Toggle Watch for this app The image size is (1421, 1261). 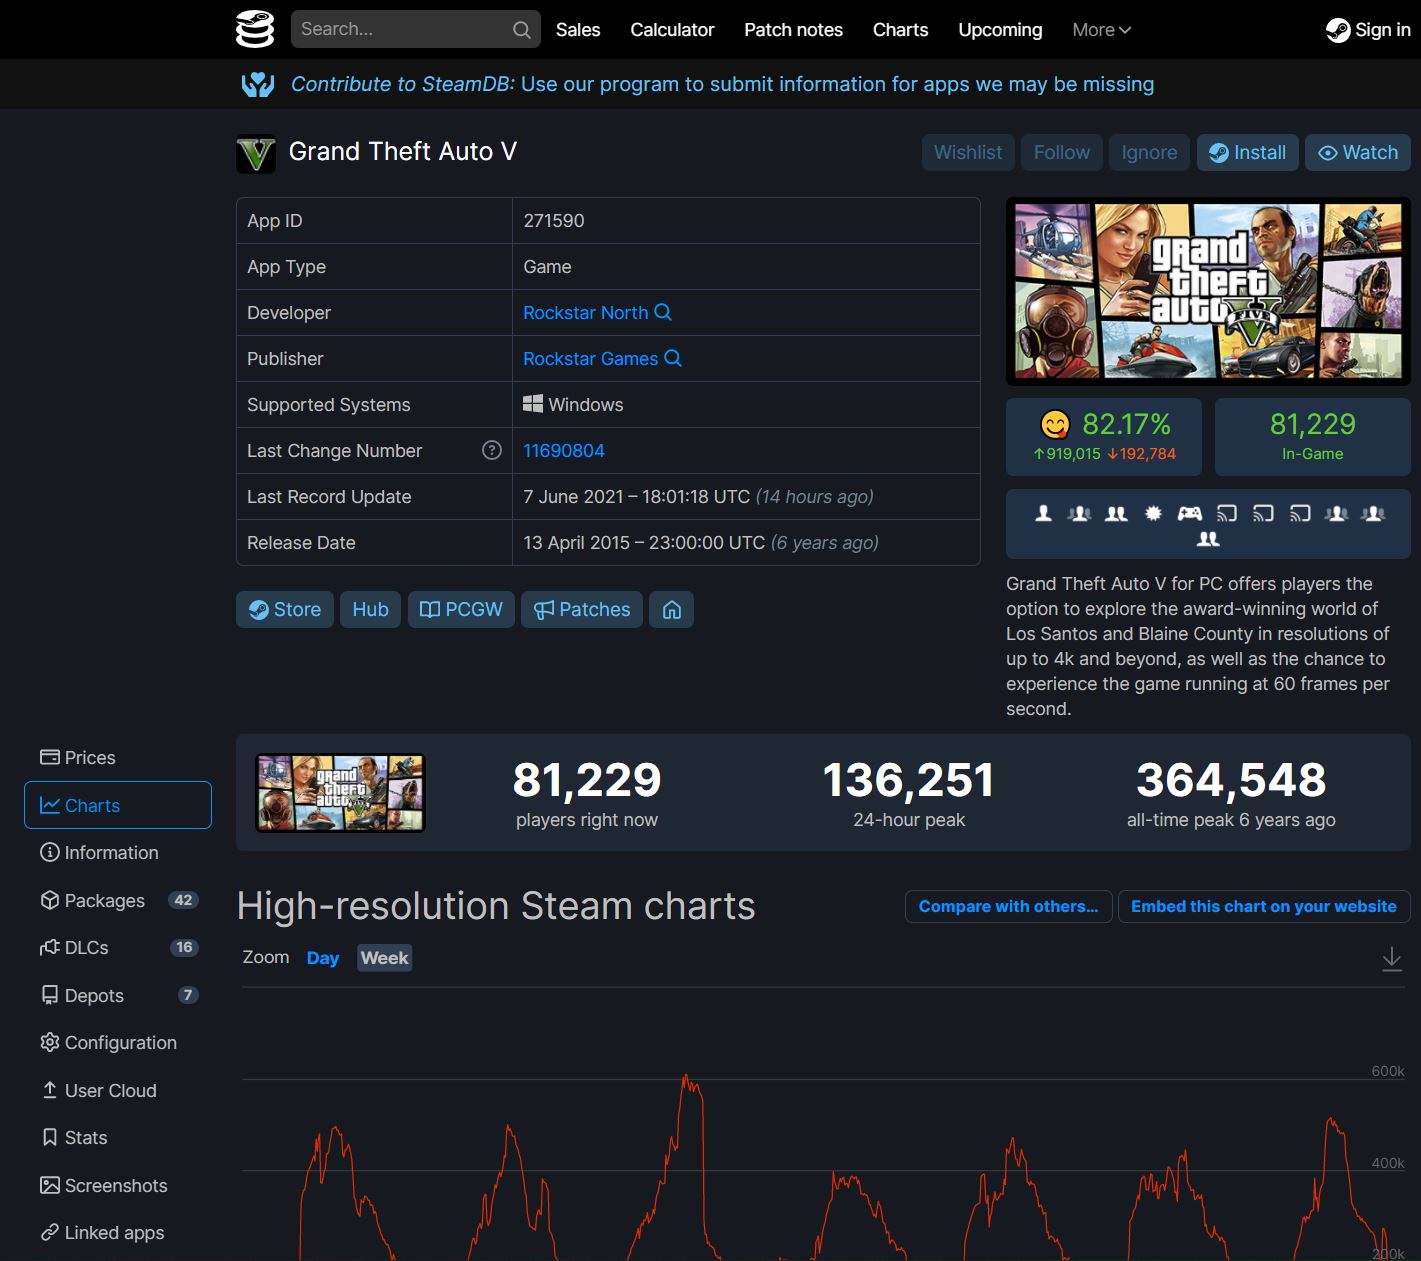pyautogui.click(x=1358, y=153)
